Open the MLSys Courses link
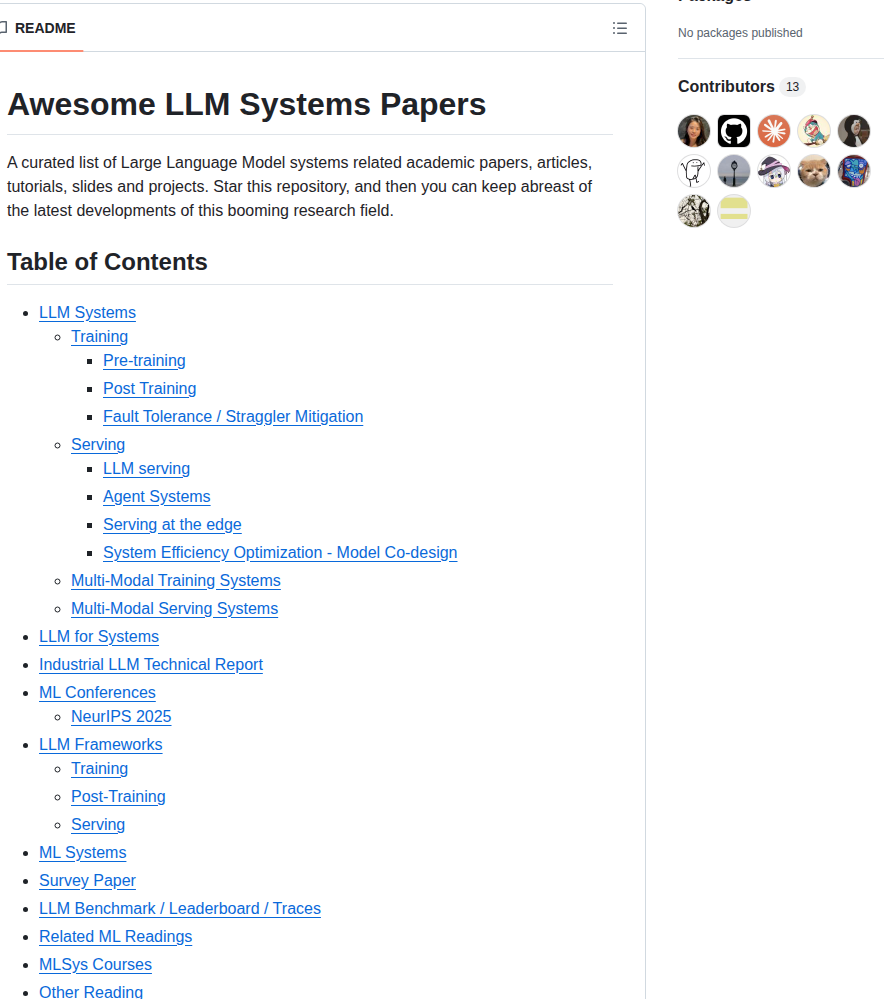The height and width of the screenshot is (999, 884). click(x=96, y=965)
